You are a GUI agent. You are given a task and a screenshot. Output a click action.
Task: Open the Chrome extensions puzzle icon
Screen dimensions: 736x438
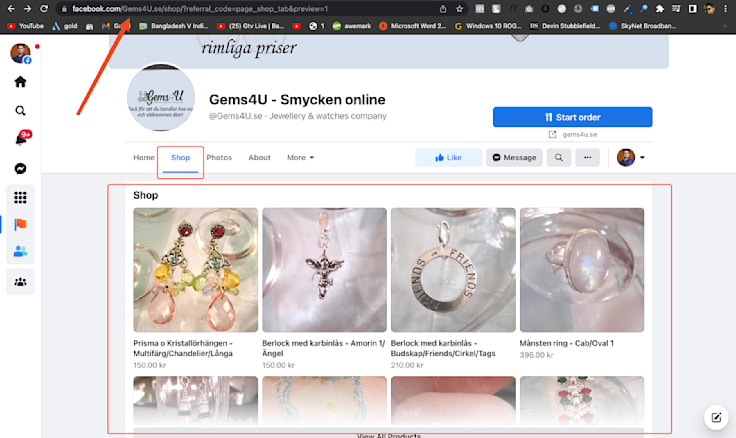pos(659,8)
